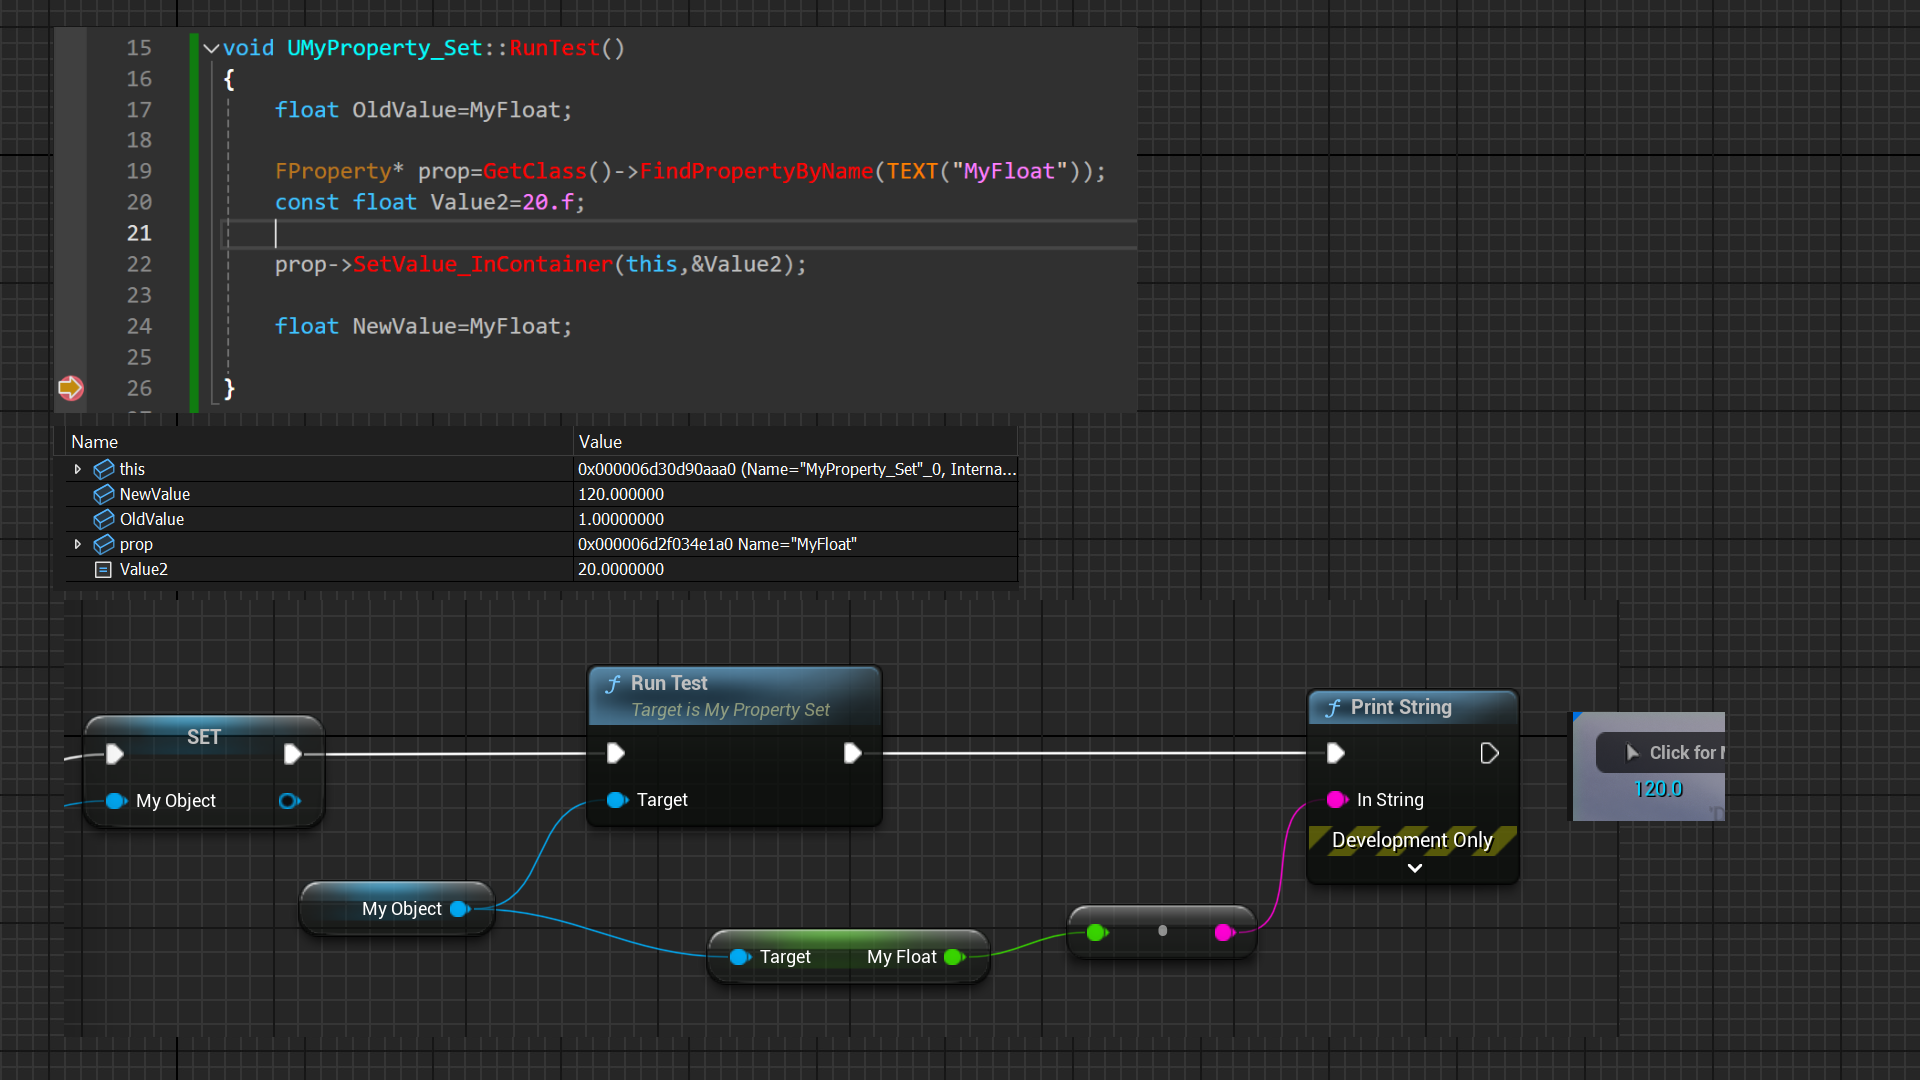
Task: Click Print String input execution pin
Action: coord(1336,753)
